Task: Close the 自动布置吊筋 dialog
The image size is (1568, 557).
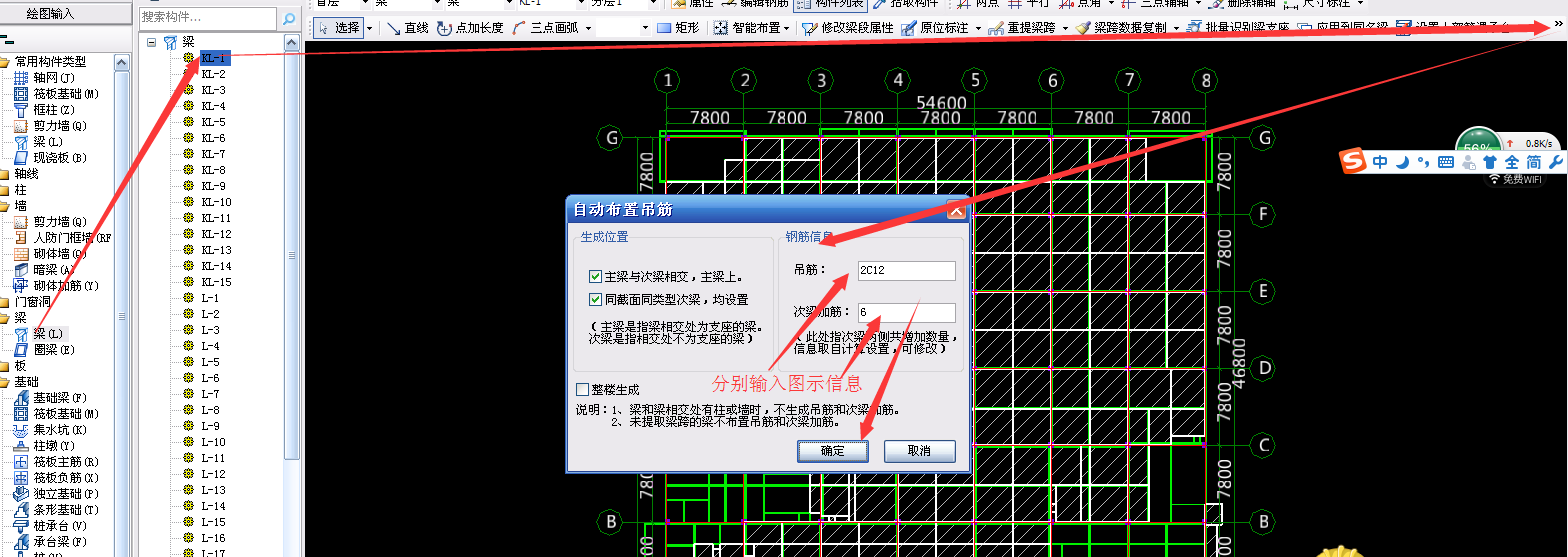Action: point(956,210)
